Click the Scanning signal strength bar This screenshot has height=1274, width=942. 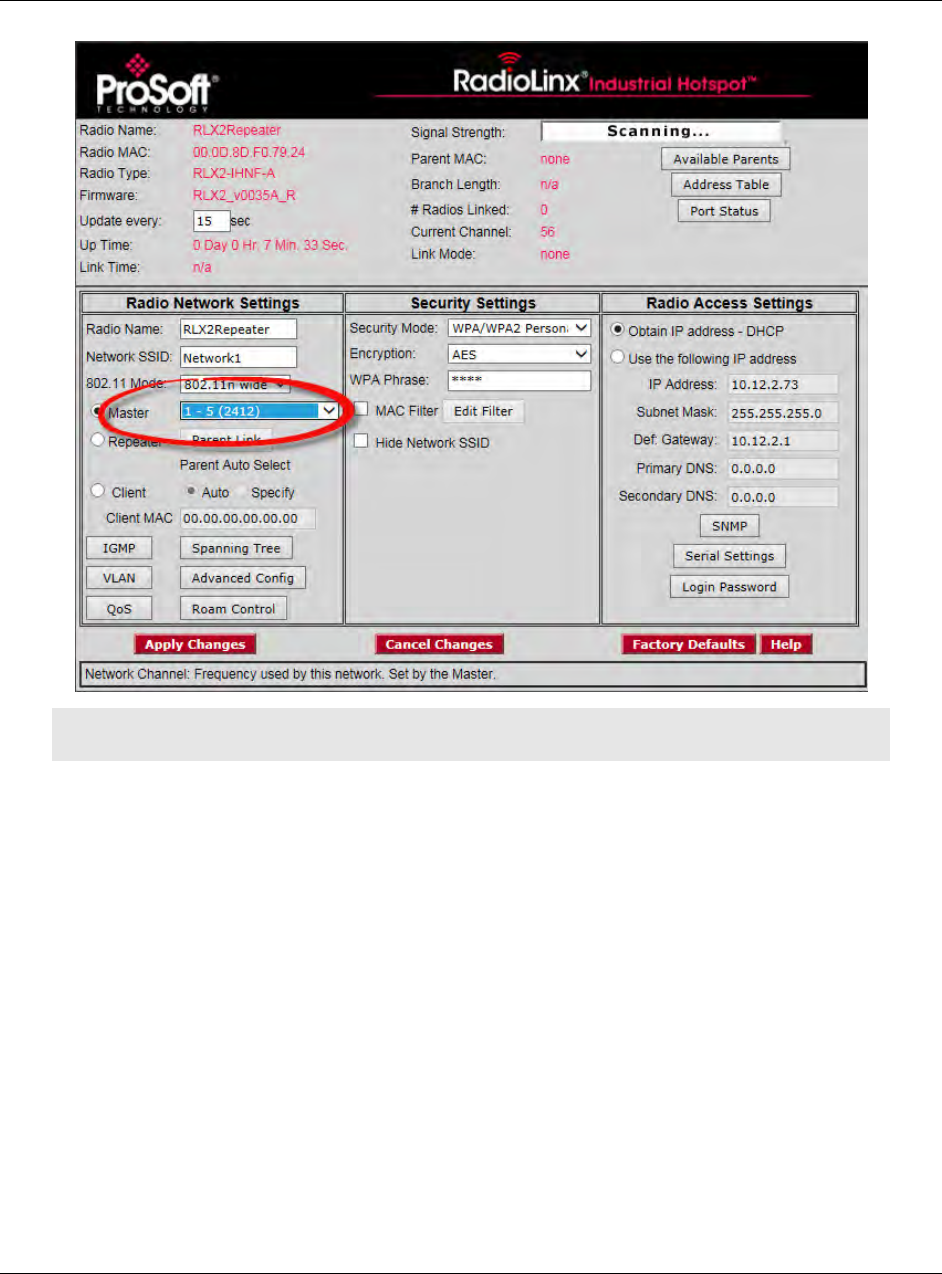tap(661, 132)
